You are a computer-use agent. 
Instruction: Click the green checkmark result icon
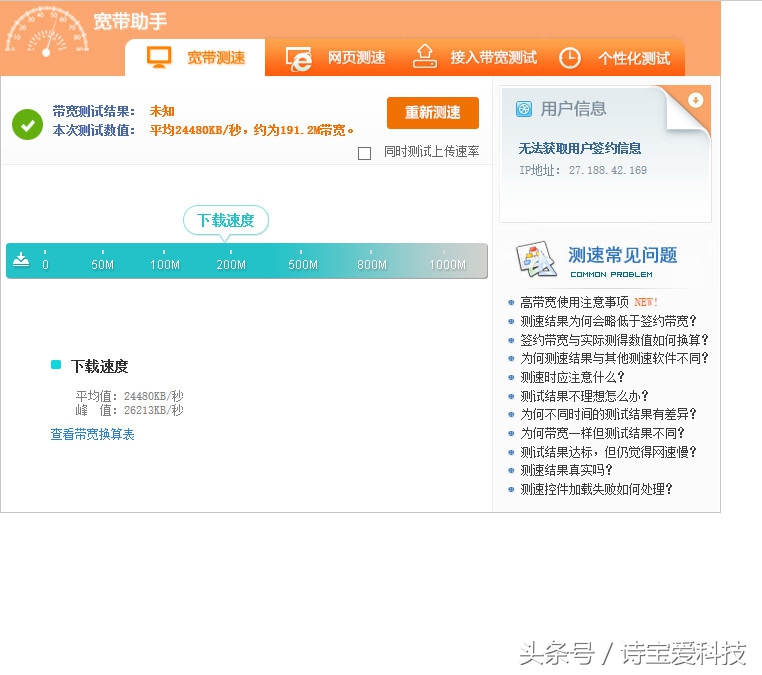click(27, 124)
